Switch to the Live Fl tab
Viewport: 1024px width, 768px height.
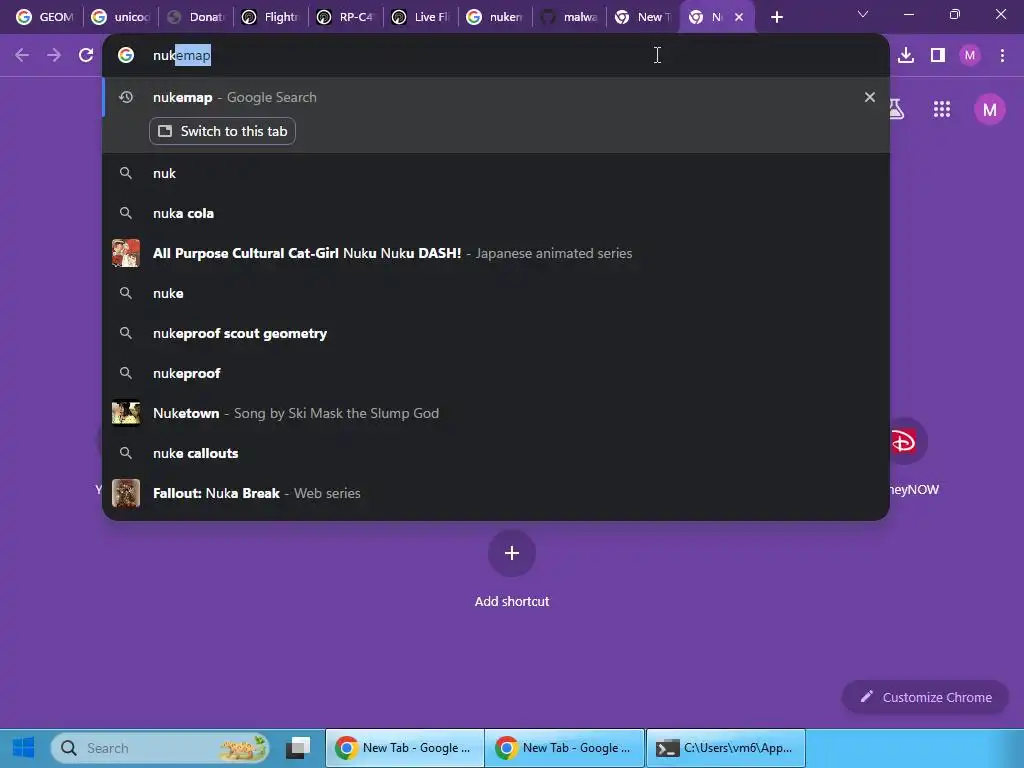[x=421, y=17]
